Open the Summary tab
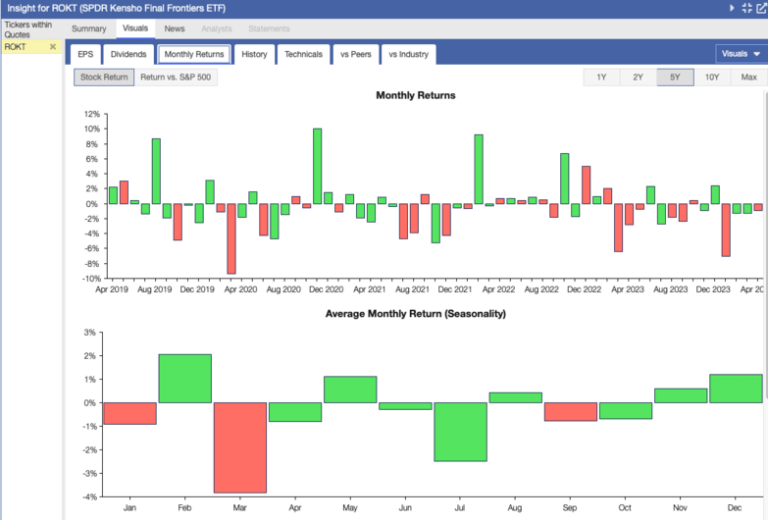Screen dimensions: 768x520 [89, 29]
